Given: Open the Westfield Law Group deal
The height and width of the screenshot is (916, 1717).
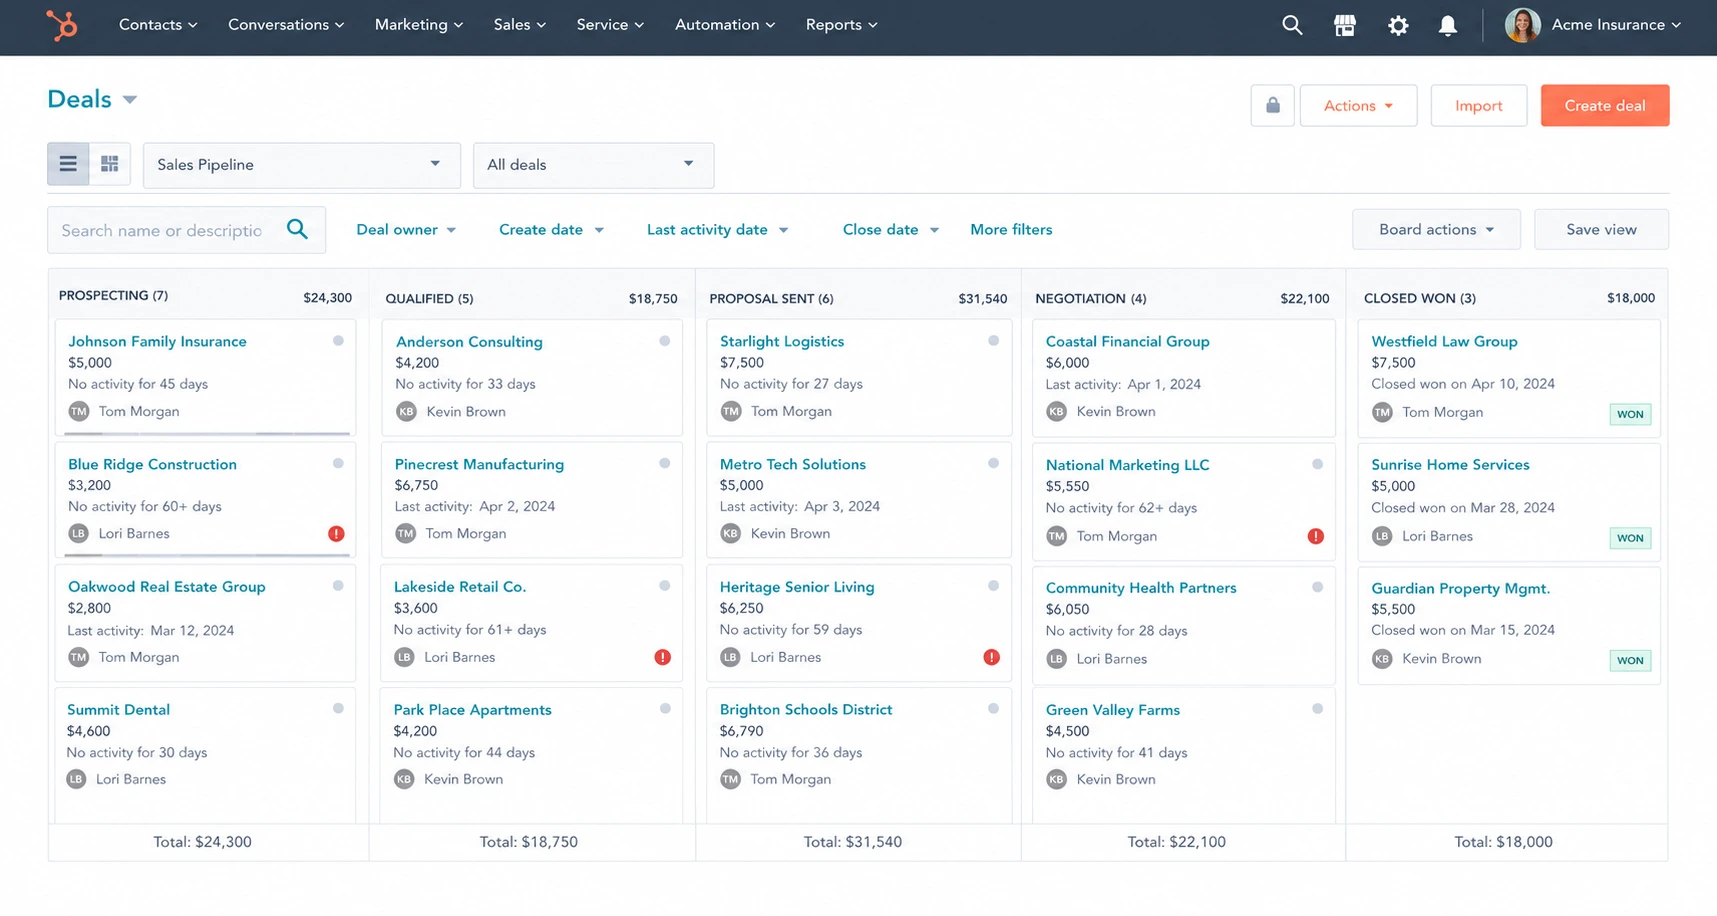Looking at the screenshot, I should click(x=1444, y=341).
